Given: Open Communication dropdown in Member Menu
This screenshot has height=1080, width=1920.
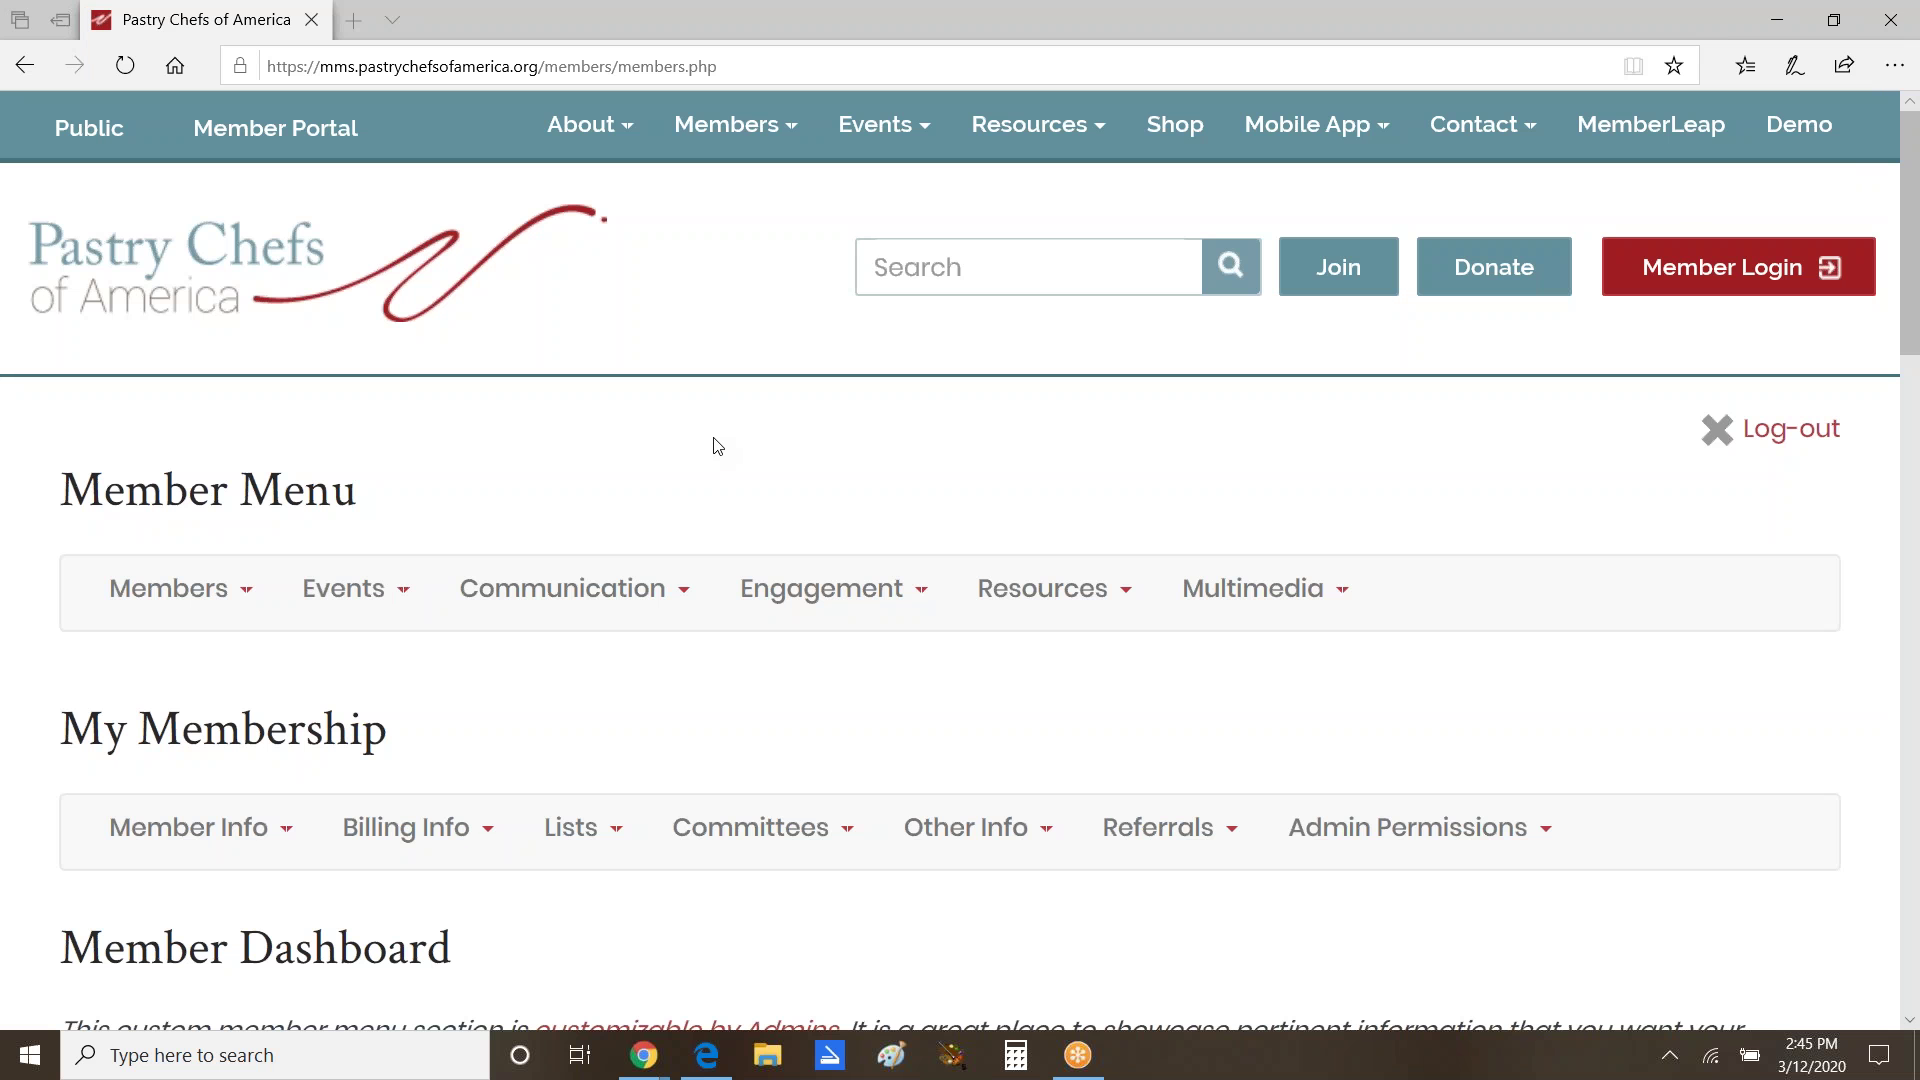Looking at the screenshot, I should click(575, 589).
